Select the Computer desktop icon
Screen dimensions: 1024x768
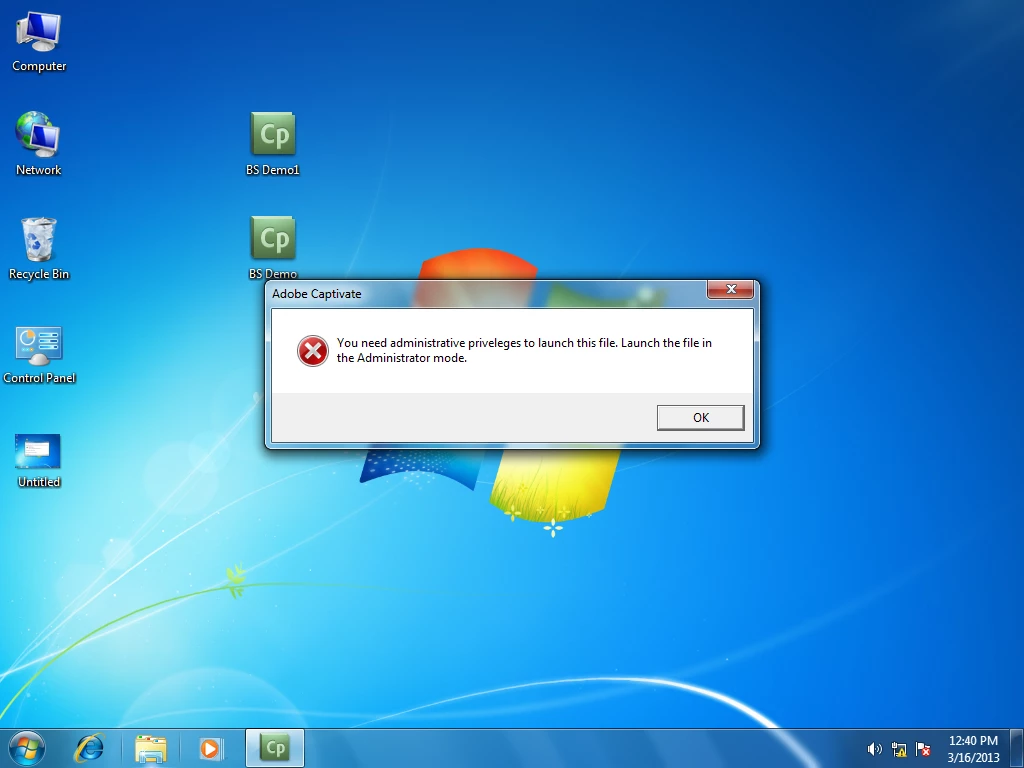click(39, 42)
